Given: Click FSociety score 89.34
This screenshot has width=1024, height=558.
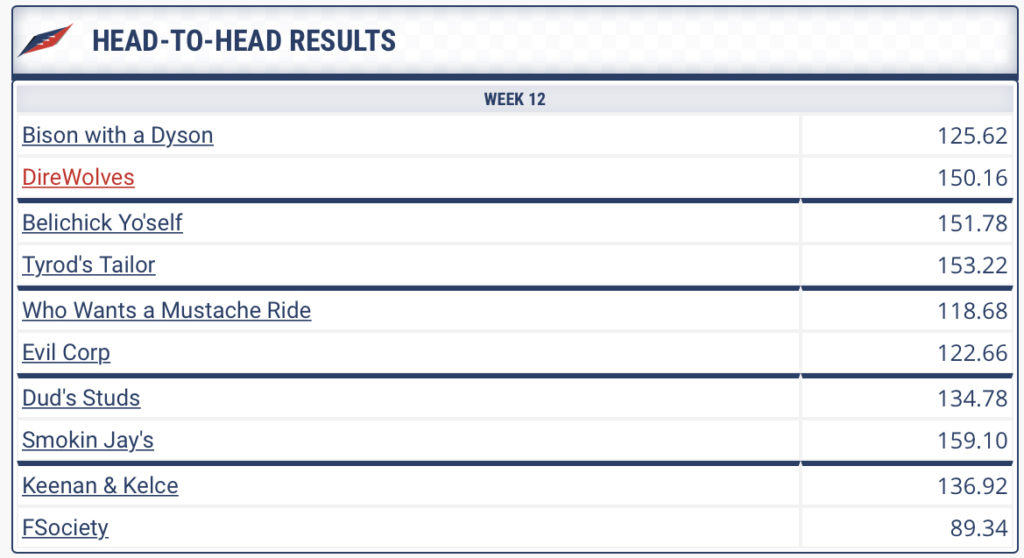Looking at the screenshot, I should click(x=978, y=528).
